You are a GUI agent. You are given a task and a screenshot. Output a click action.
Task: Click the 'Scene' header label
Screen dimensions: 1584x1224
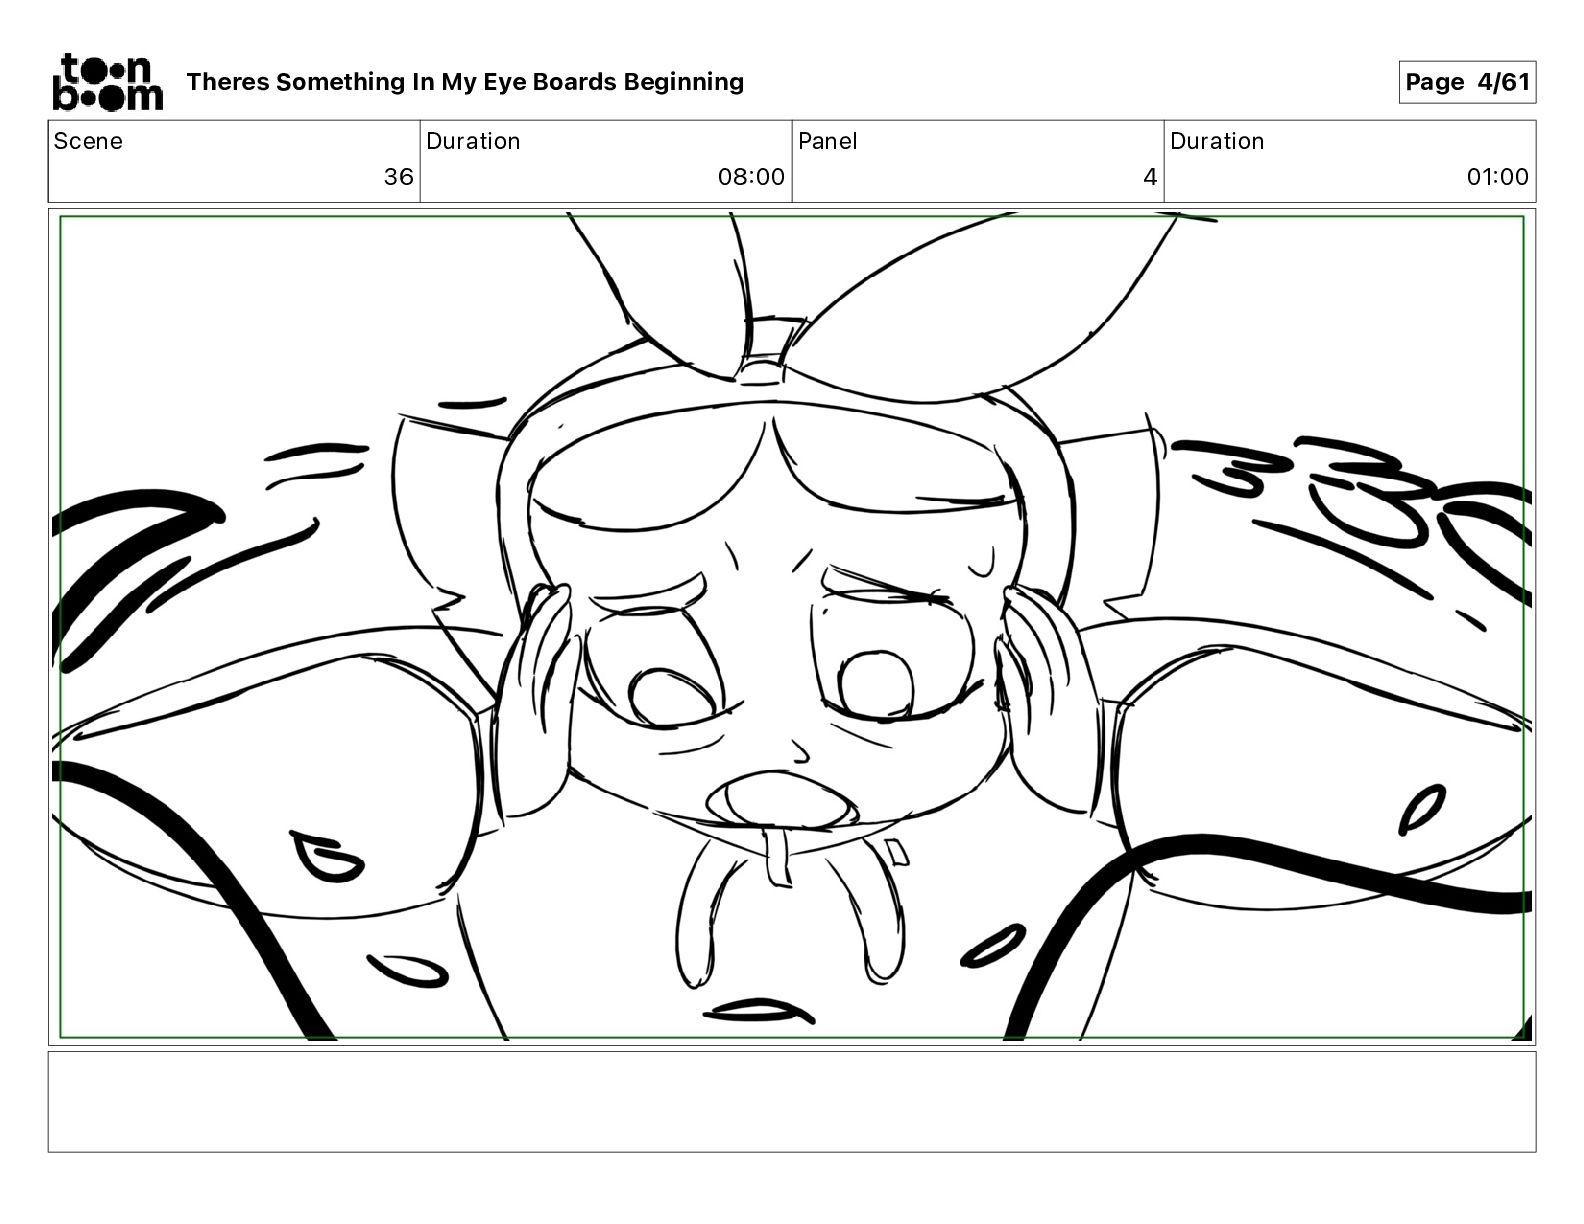click(88, 141)
